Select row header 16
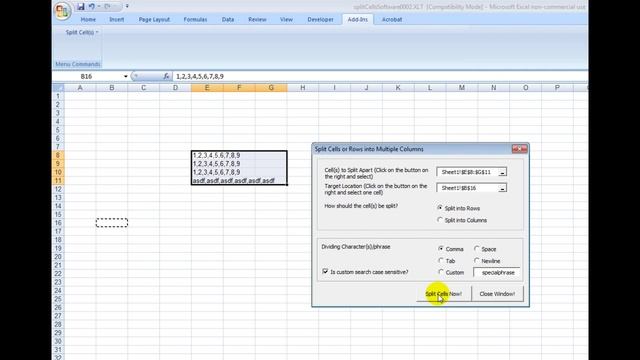This screenshot has width=640, height=360. 58,223
